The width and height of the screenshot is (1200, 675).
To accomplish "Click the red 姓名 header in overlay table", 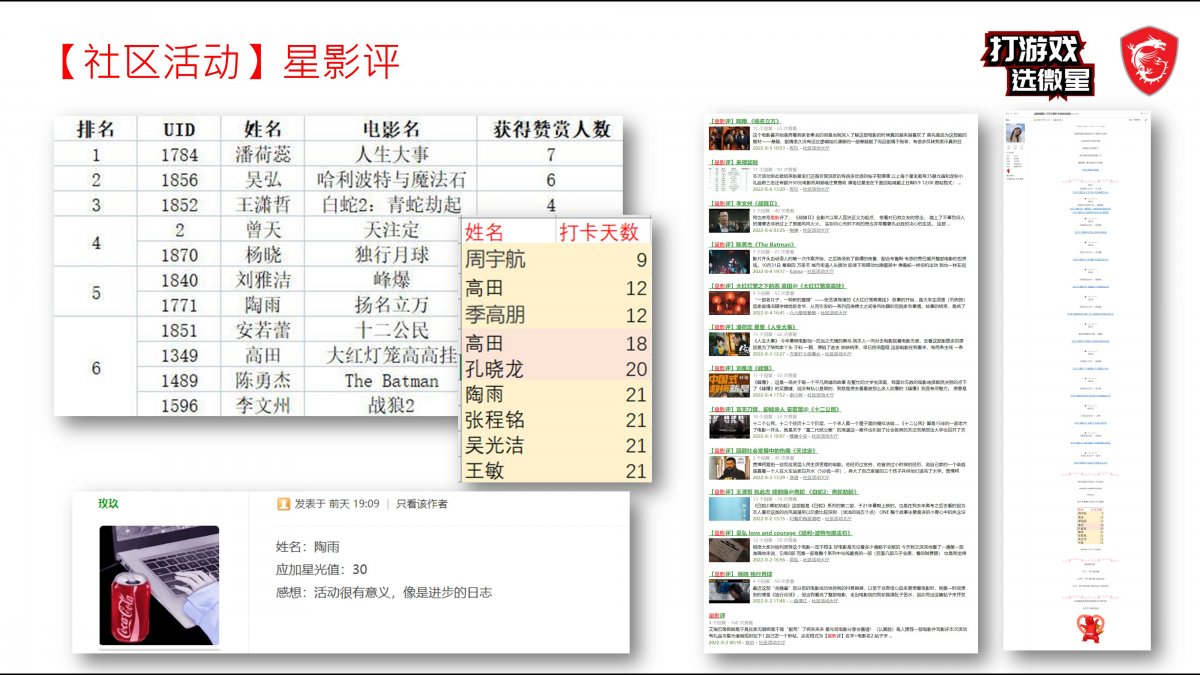I will click(x=485, y=232).
